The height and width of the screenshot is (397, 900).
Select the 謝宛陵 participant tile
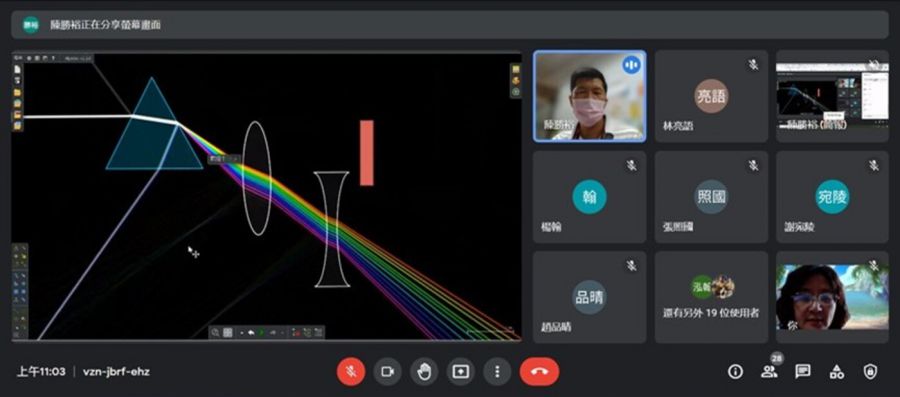[832, 197]
